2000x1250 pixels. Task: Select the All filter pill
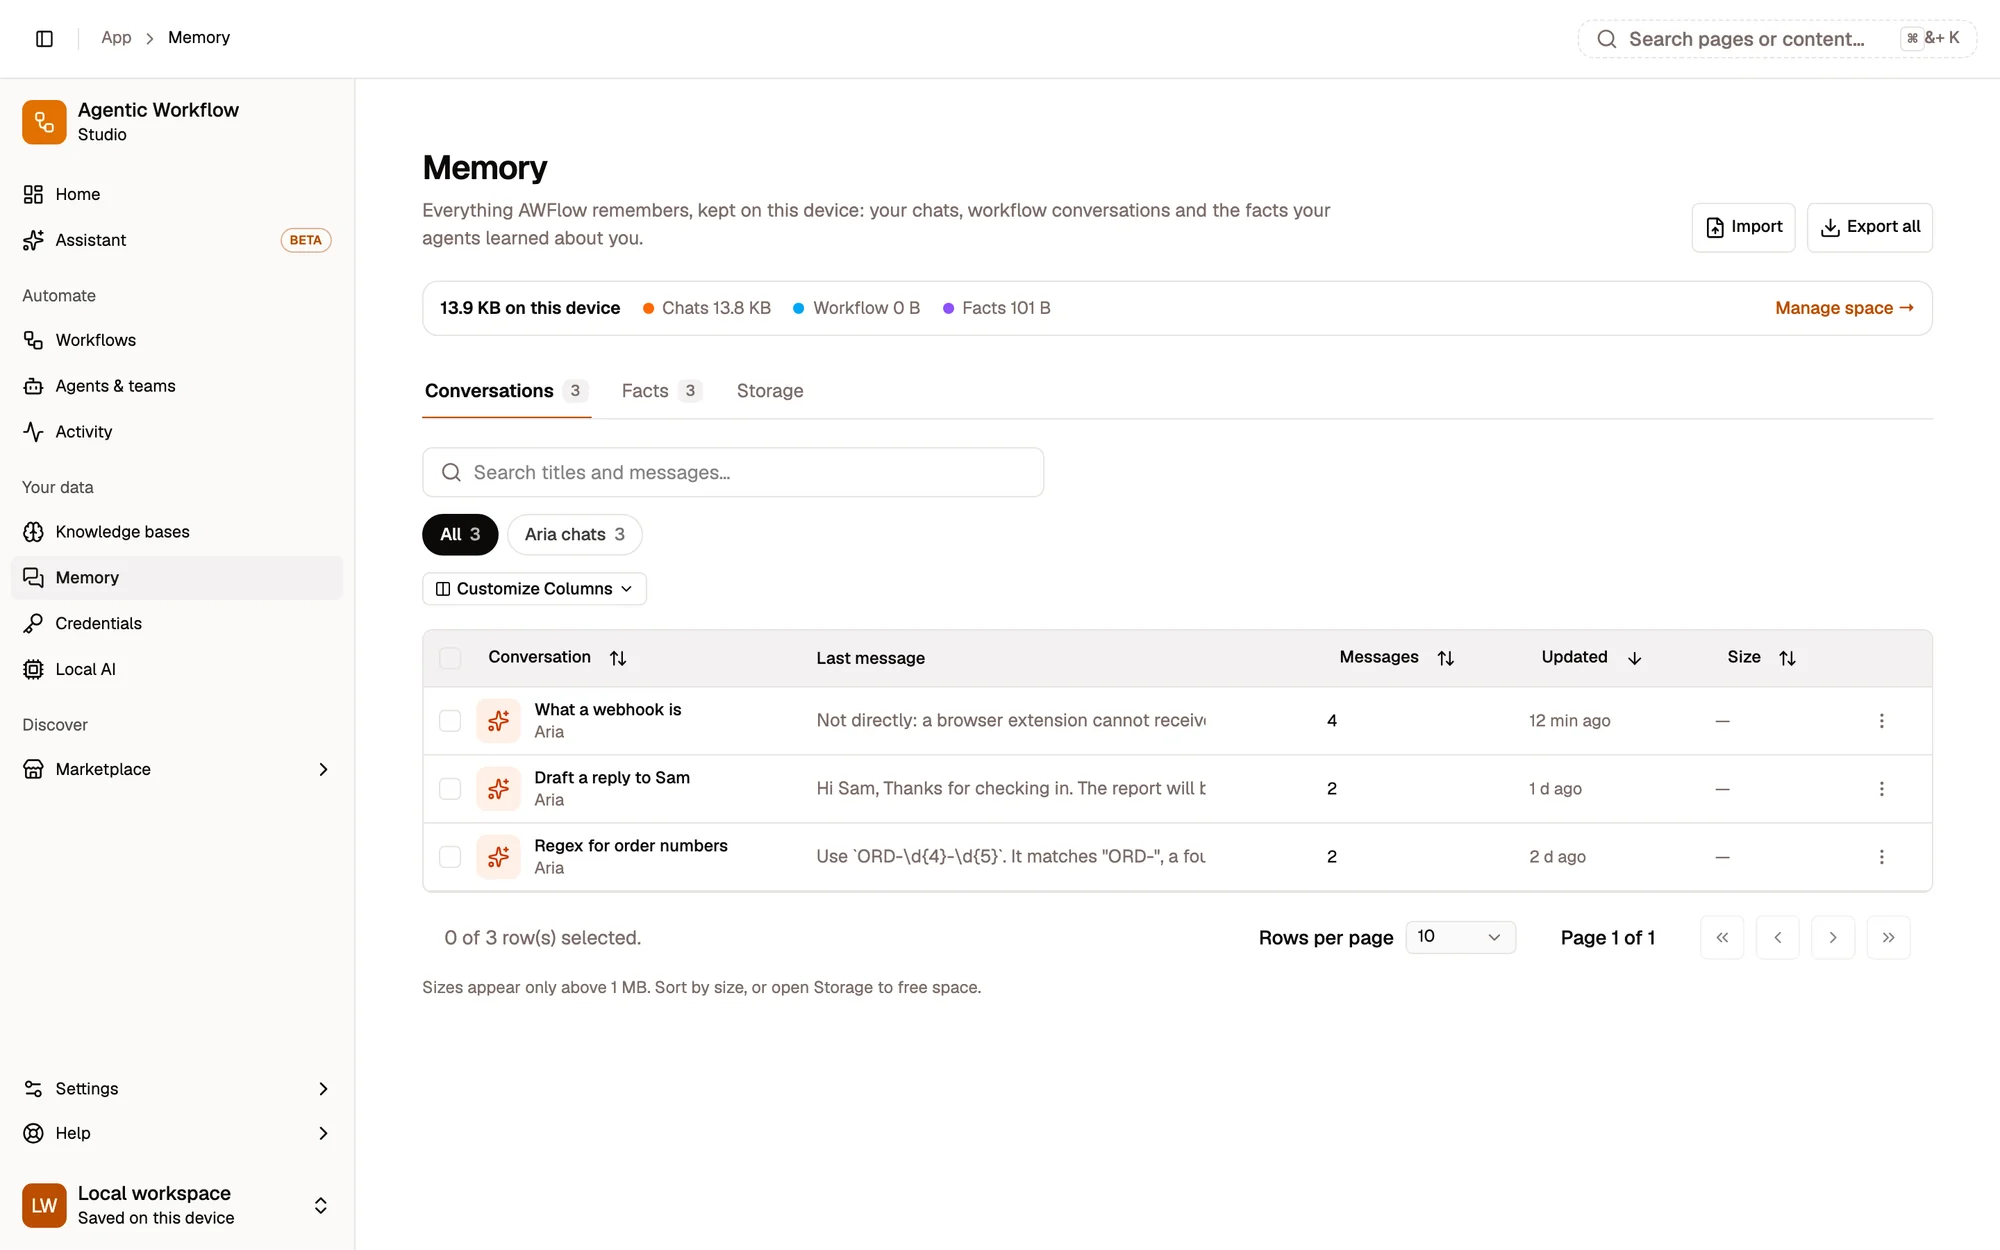460,534
